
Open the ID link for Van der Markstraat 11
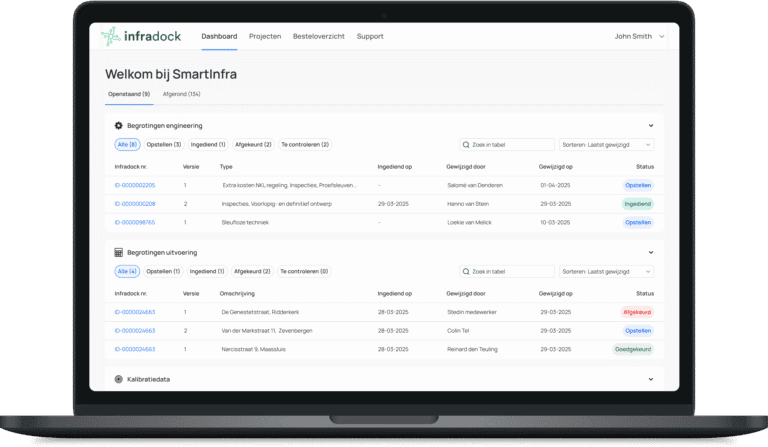pos(135,331)
